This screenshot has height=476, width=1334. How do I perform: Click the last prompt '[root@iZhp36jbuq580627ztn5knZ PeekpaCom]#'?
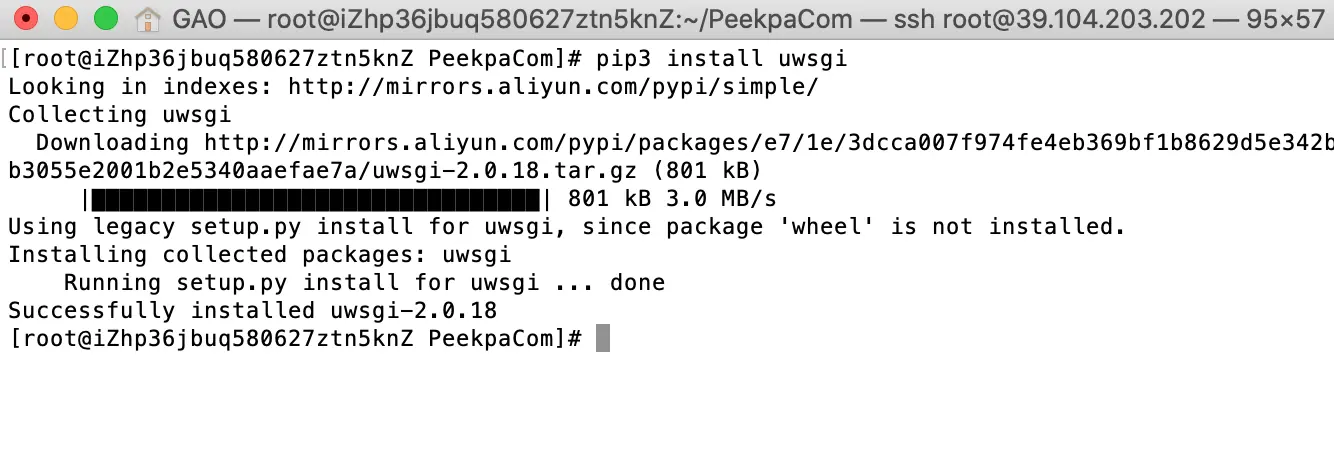tap(295, 339)
